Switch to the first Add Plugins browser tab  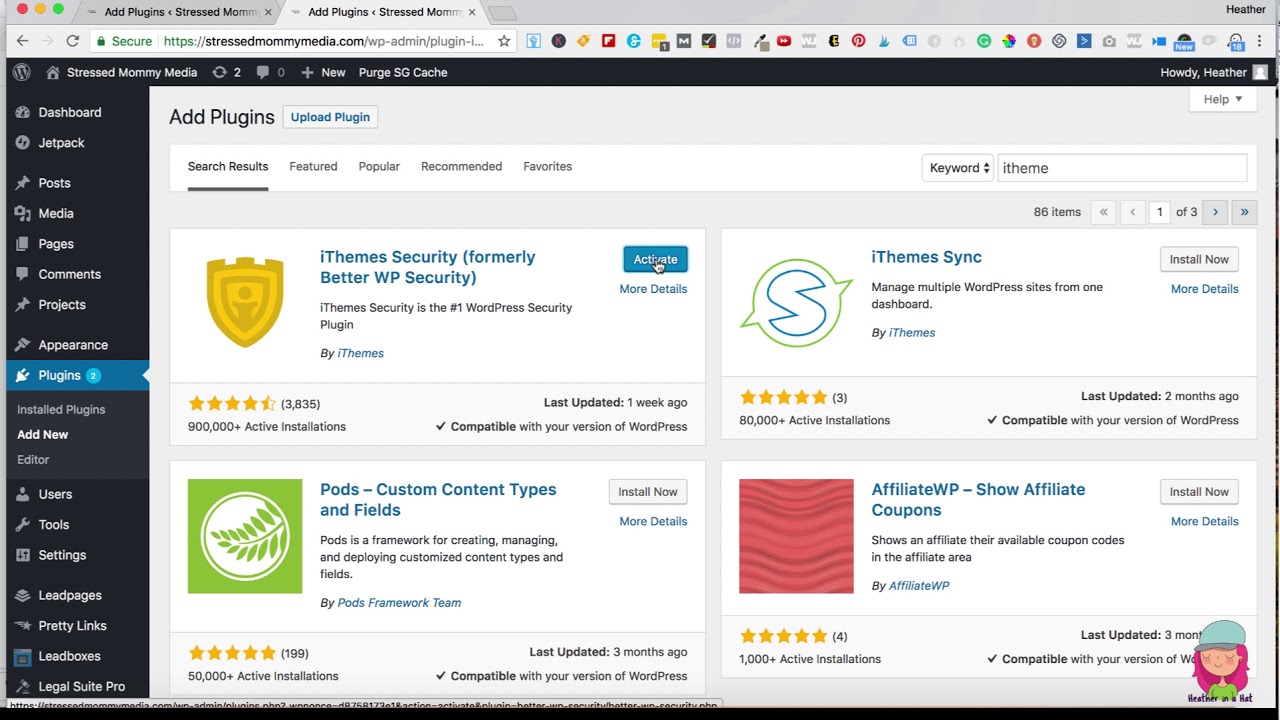pyautogui.click(x=180, y=12)
